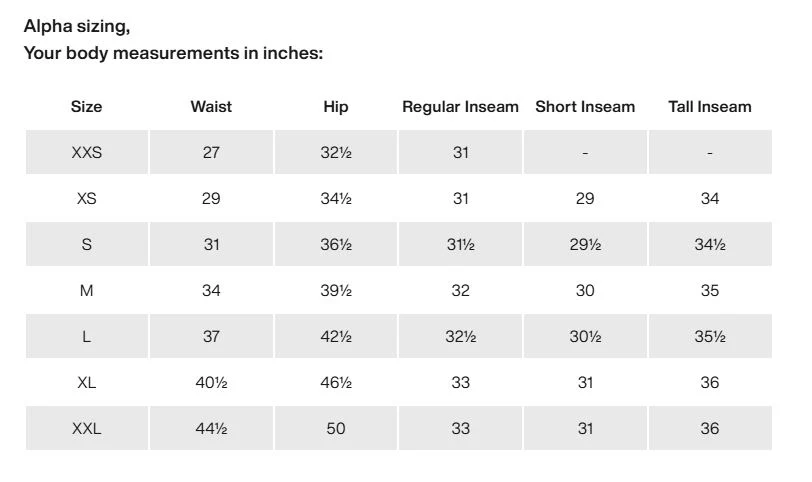Click waist value 44½ for XXL
Screen dimensions: 812x482
click(x=211, y=428)
